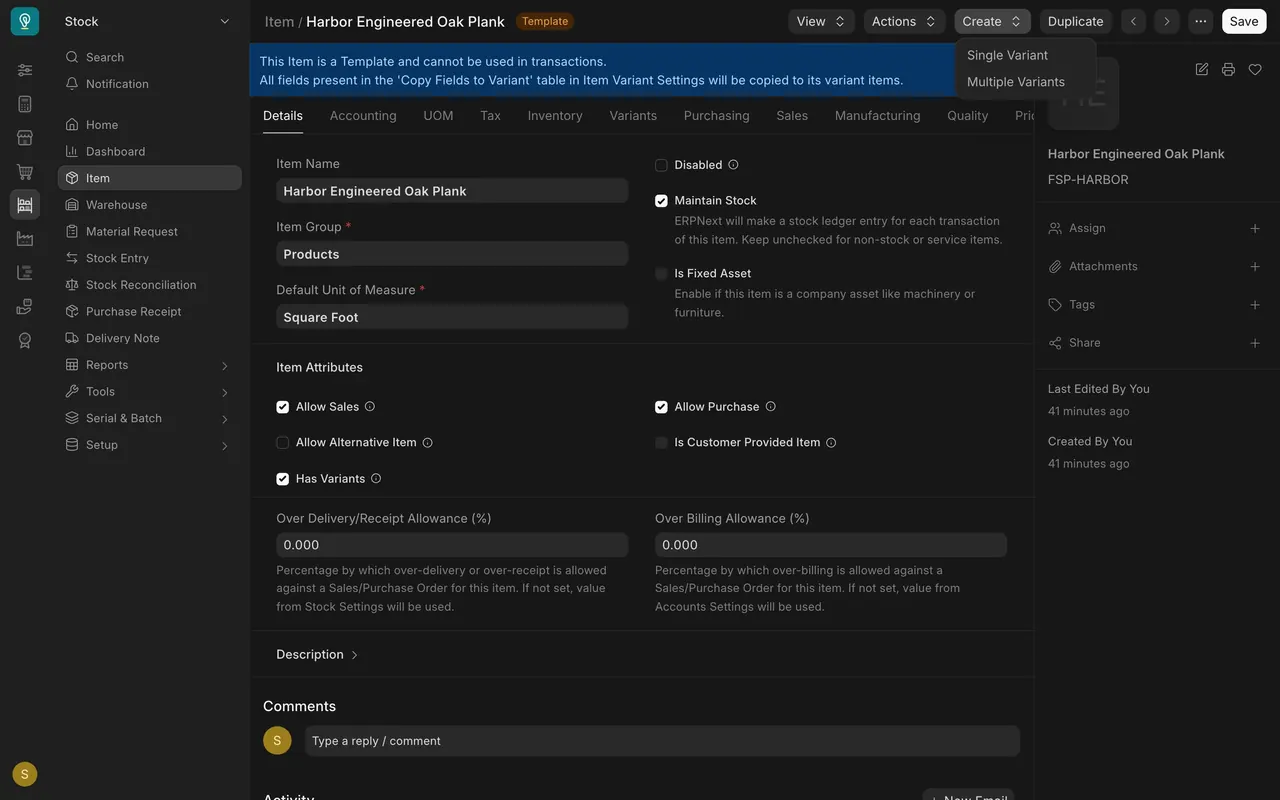The width and height of the screenshot is (1280, 800).
Task: Click the app logo at top left
Action: (25, 21)
